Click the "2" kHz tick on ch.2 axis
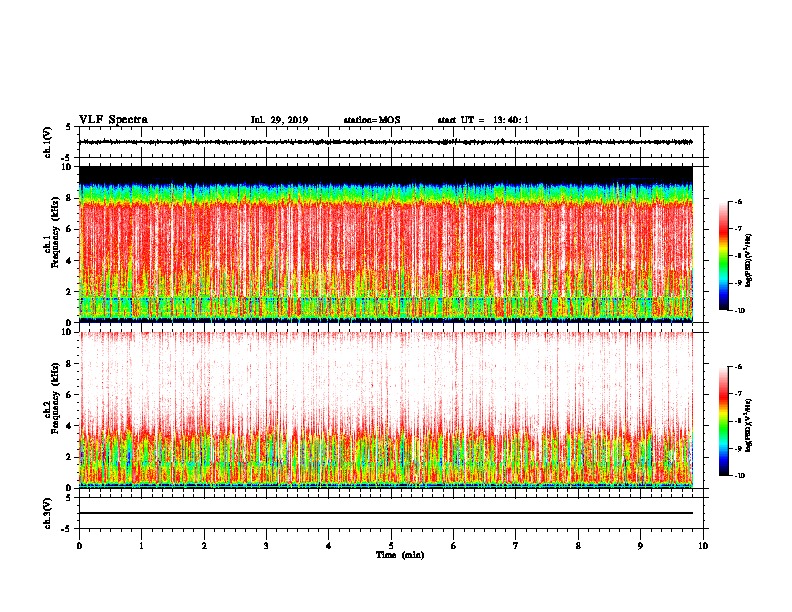The height and width of the screenshot is (612, 792). point(69,457)
